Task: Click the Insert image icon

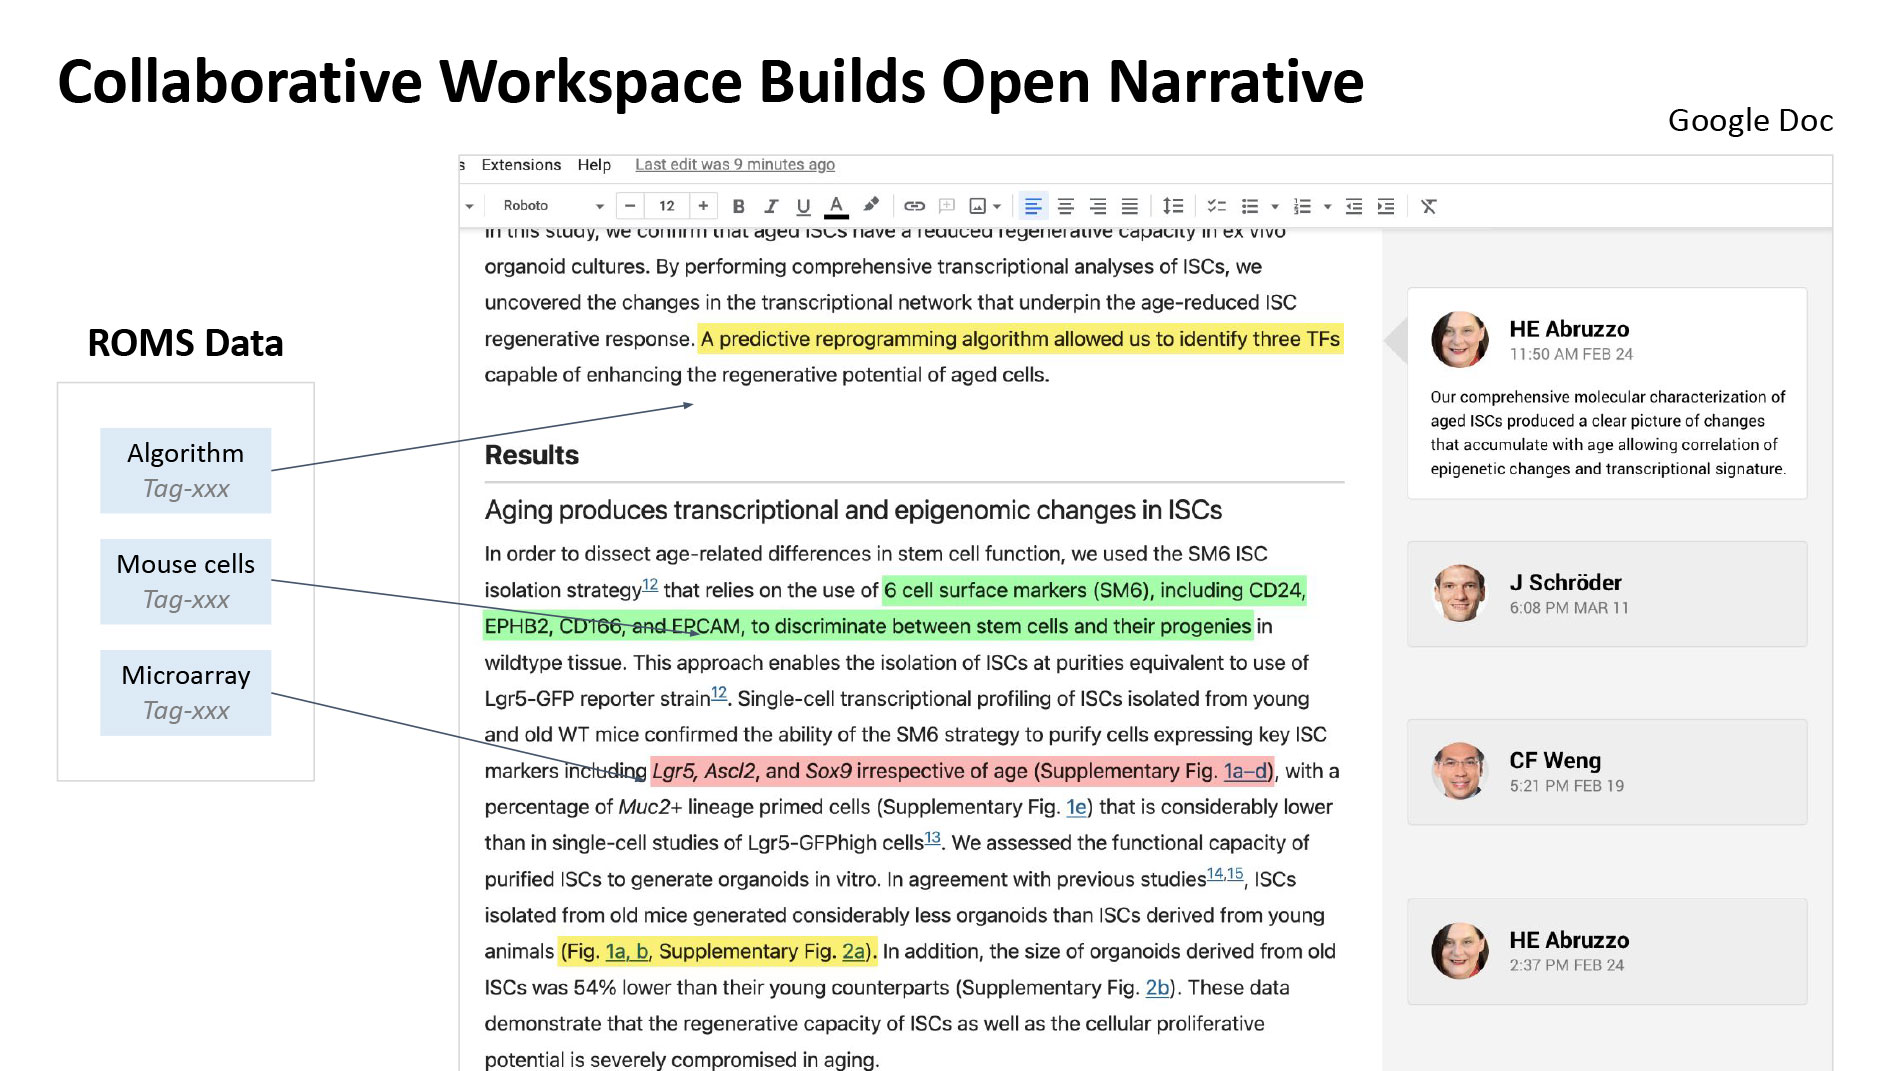Action: pos(978,206)
